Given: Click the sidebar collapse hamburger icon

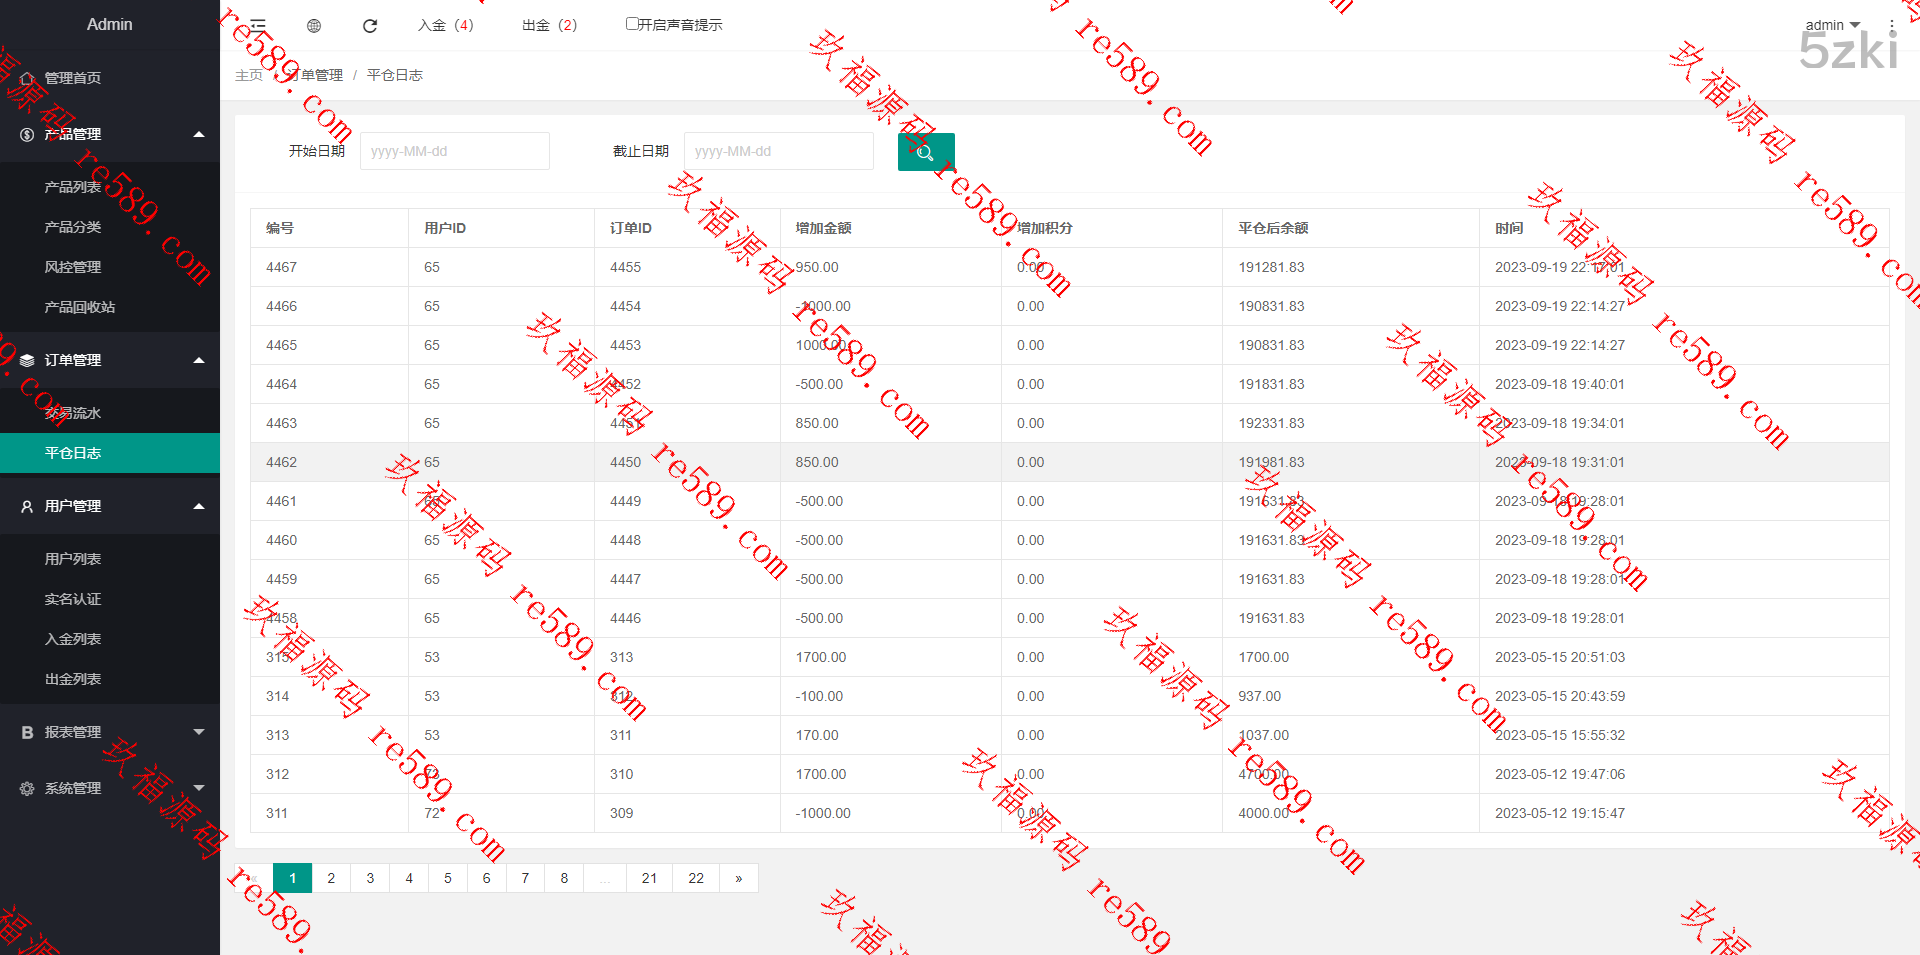Looking at the screenshot, I should [258, 25].
